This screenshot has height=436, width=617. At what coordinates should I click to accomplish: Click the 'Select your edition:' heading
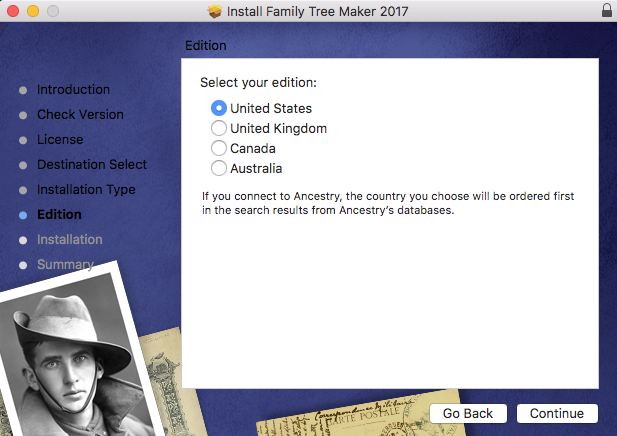pos(258,83)
